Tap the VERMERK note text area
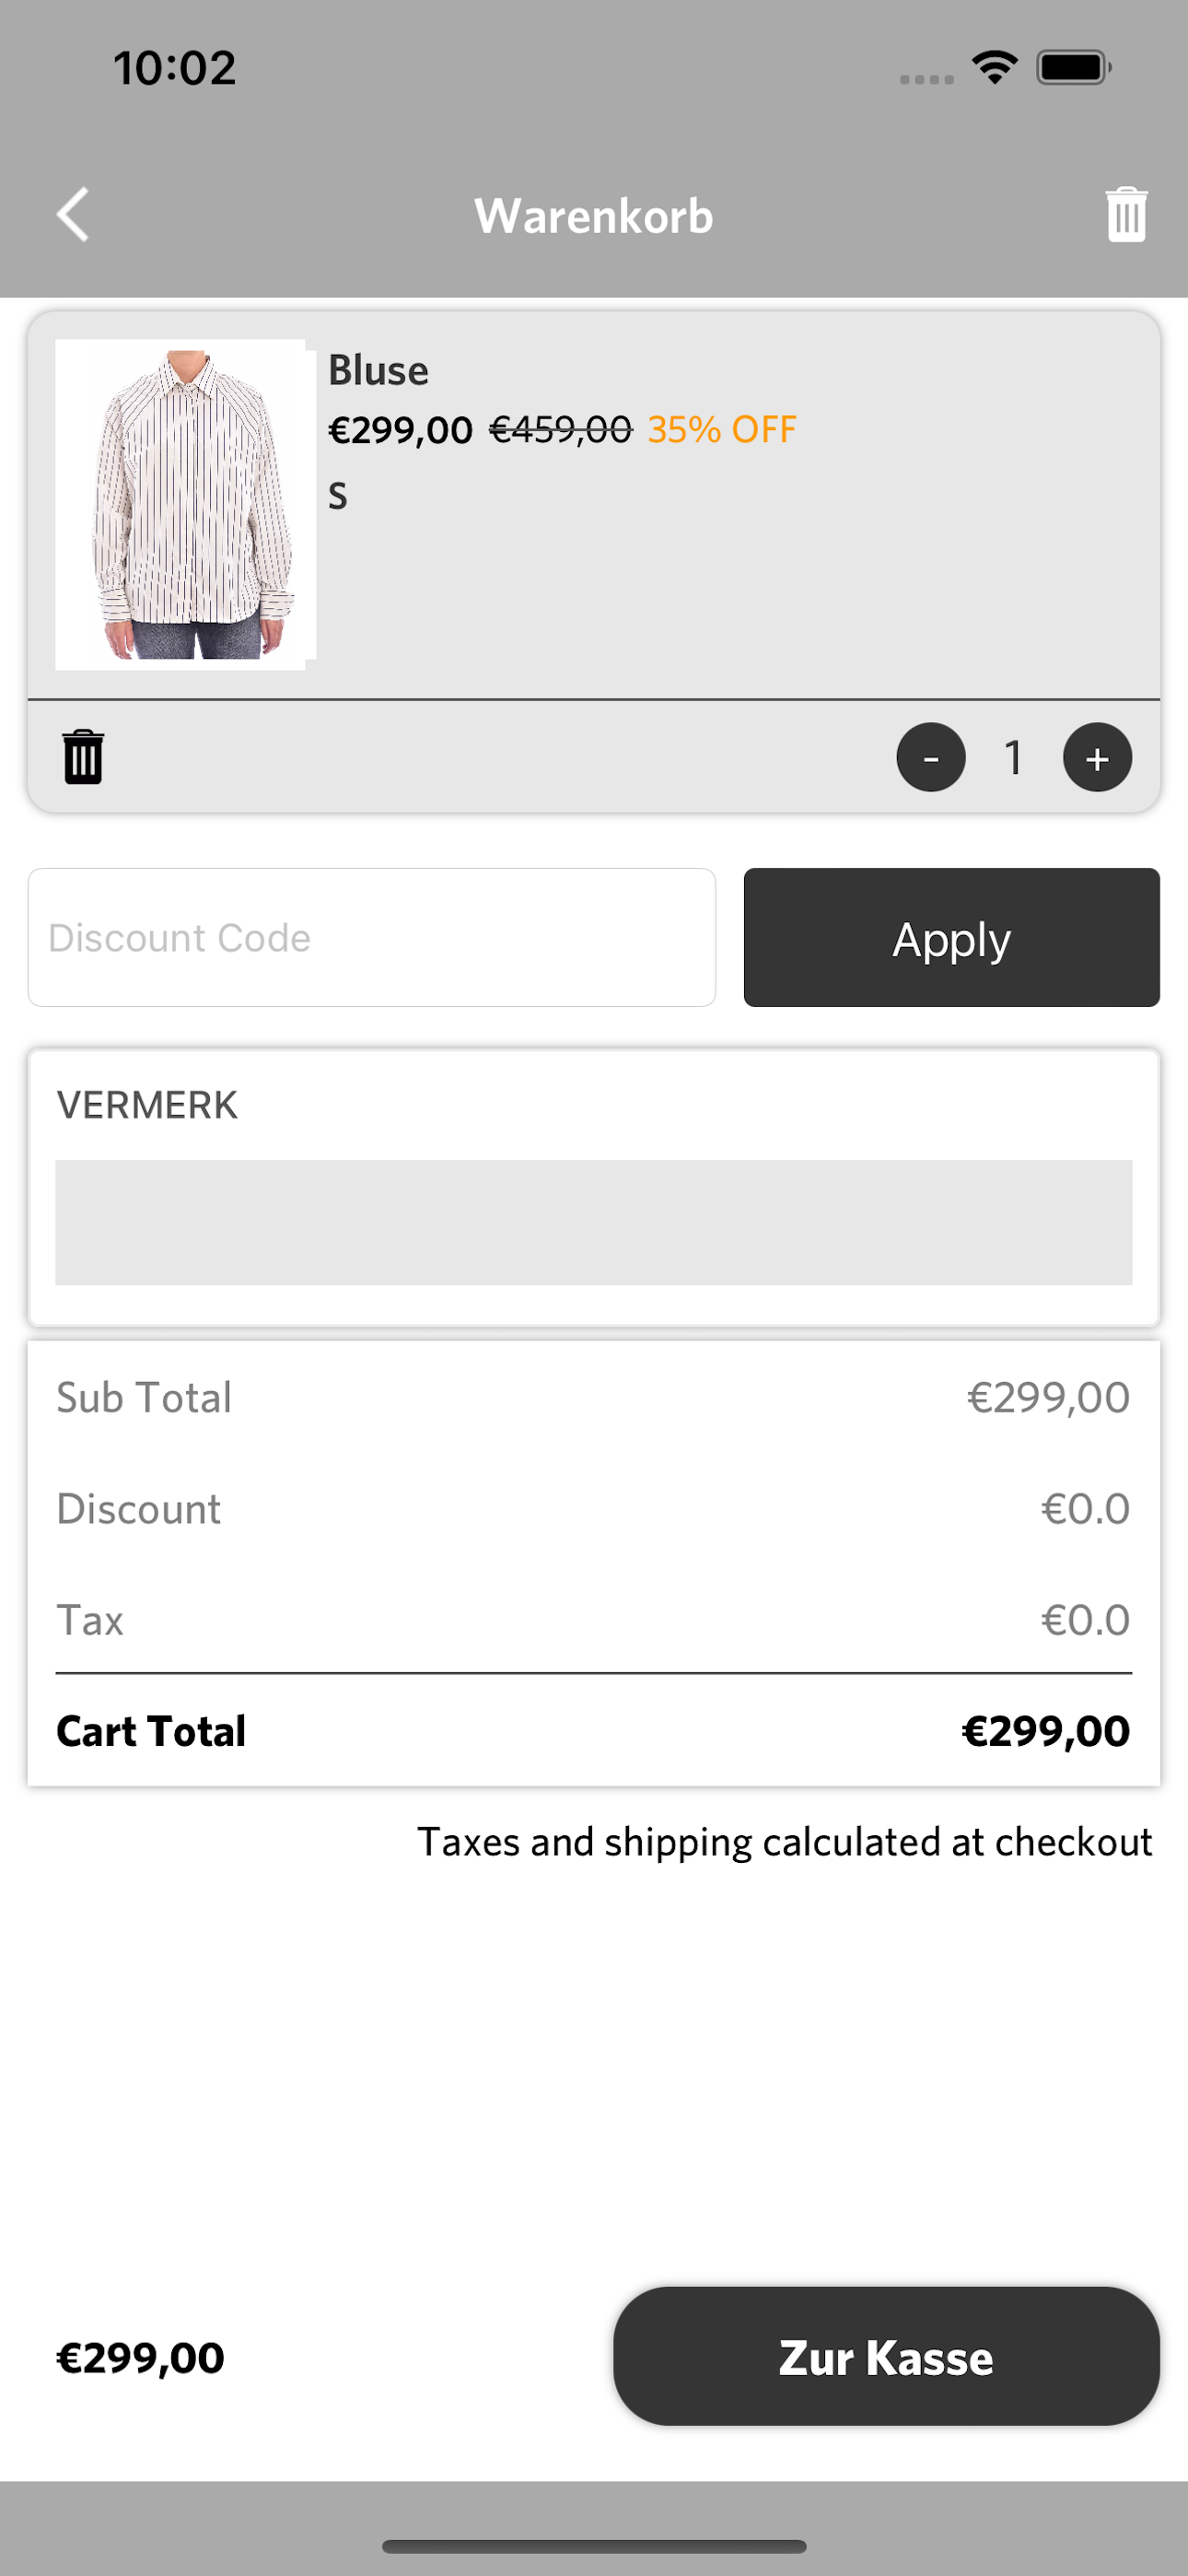The width and height of the screenshot is (1188, 2576). [x=594, y=1222]
